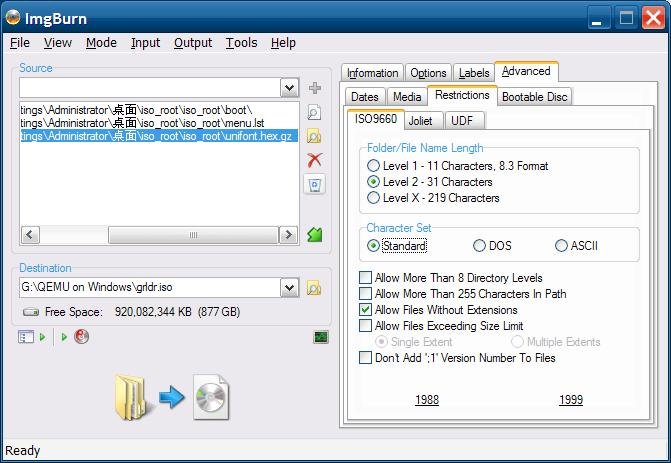The image size is (671, 463).
Task: Open the Input menu
Action: [x=145, y=43]
